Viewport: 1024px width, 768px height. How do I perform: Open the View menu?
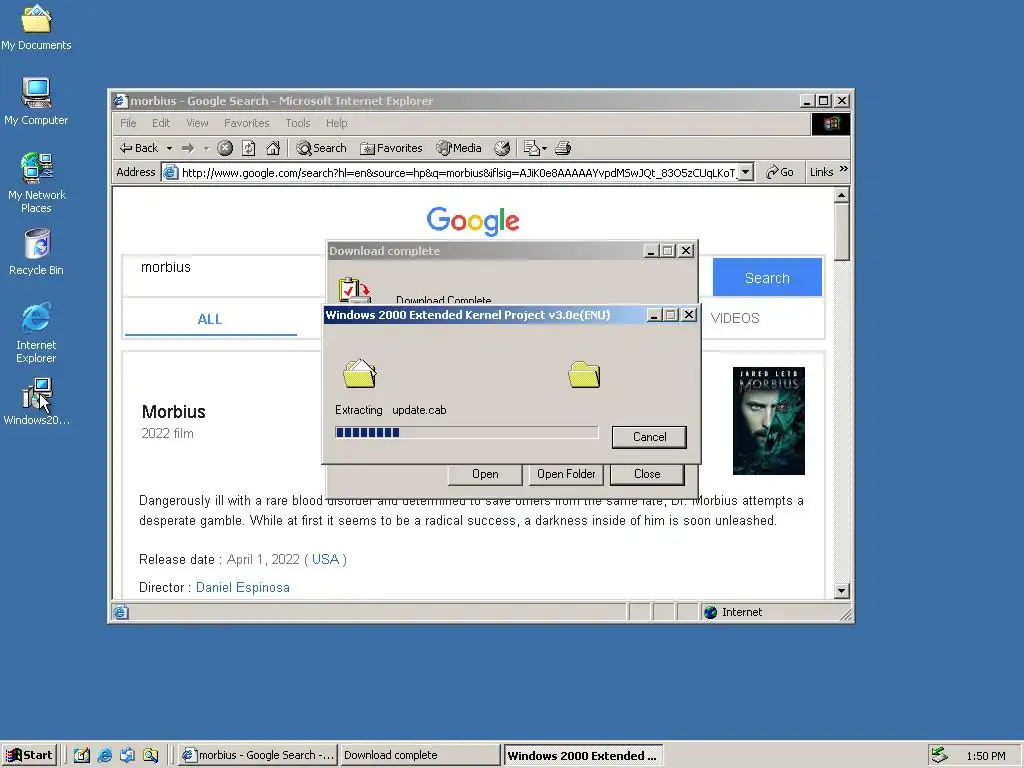tap(197, 123)
